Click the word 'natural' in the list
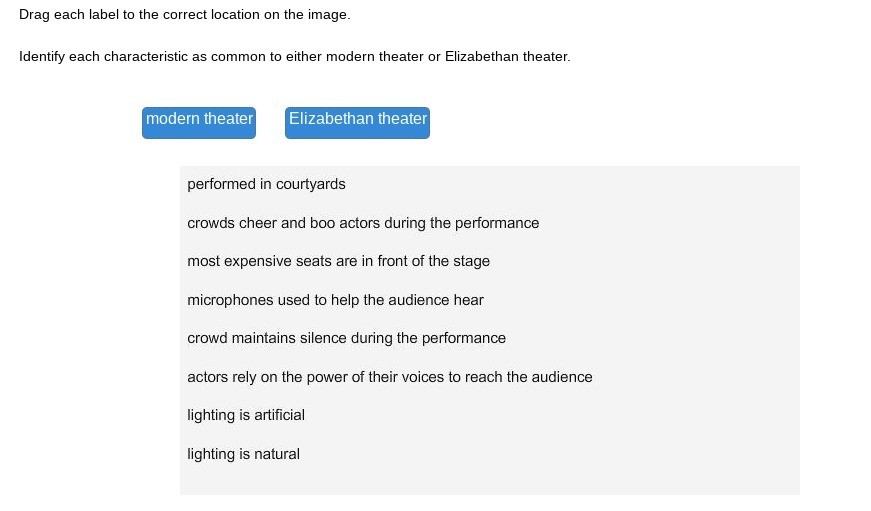Screen dimensions: 871x511 277,454
